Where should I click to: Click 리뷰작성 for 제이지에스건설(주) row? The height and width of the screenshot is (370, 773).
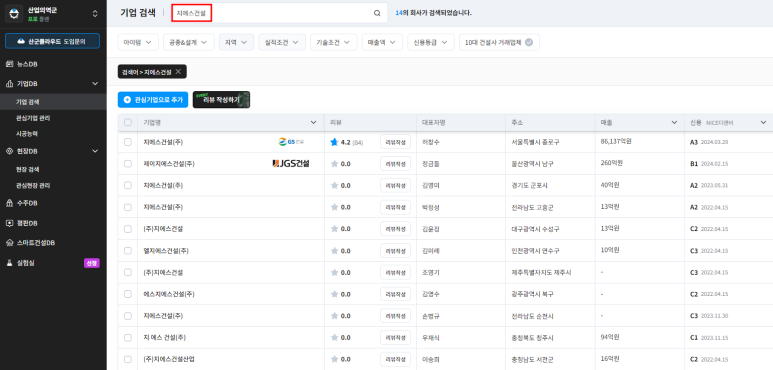(395, 164)
